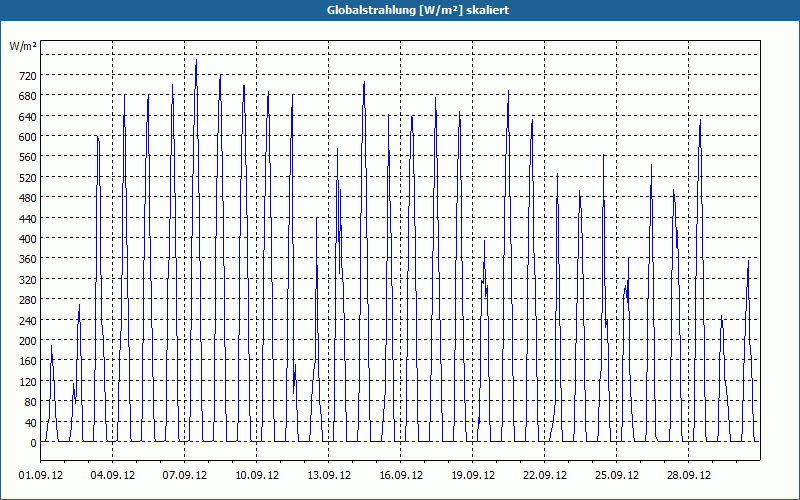The height and width of the screenshot is (500, 800).
Task: Click the "19.09.12" date label
Action: [x=472, y=476]
